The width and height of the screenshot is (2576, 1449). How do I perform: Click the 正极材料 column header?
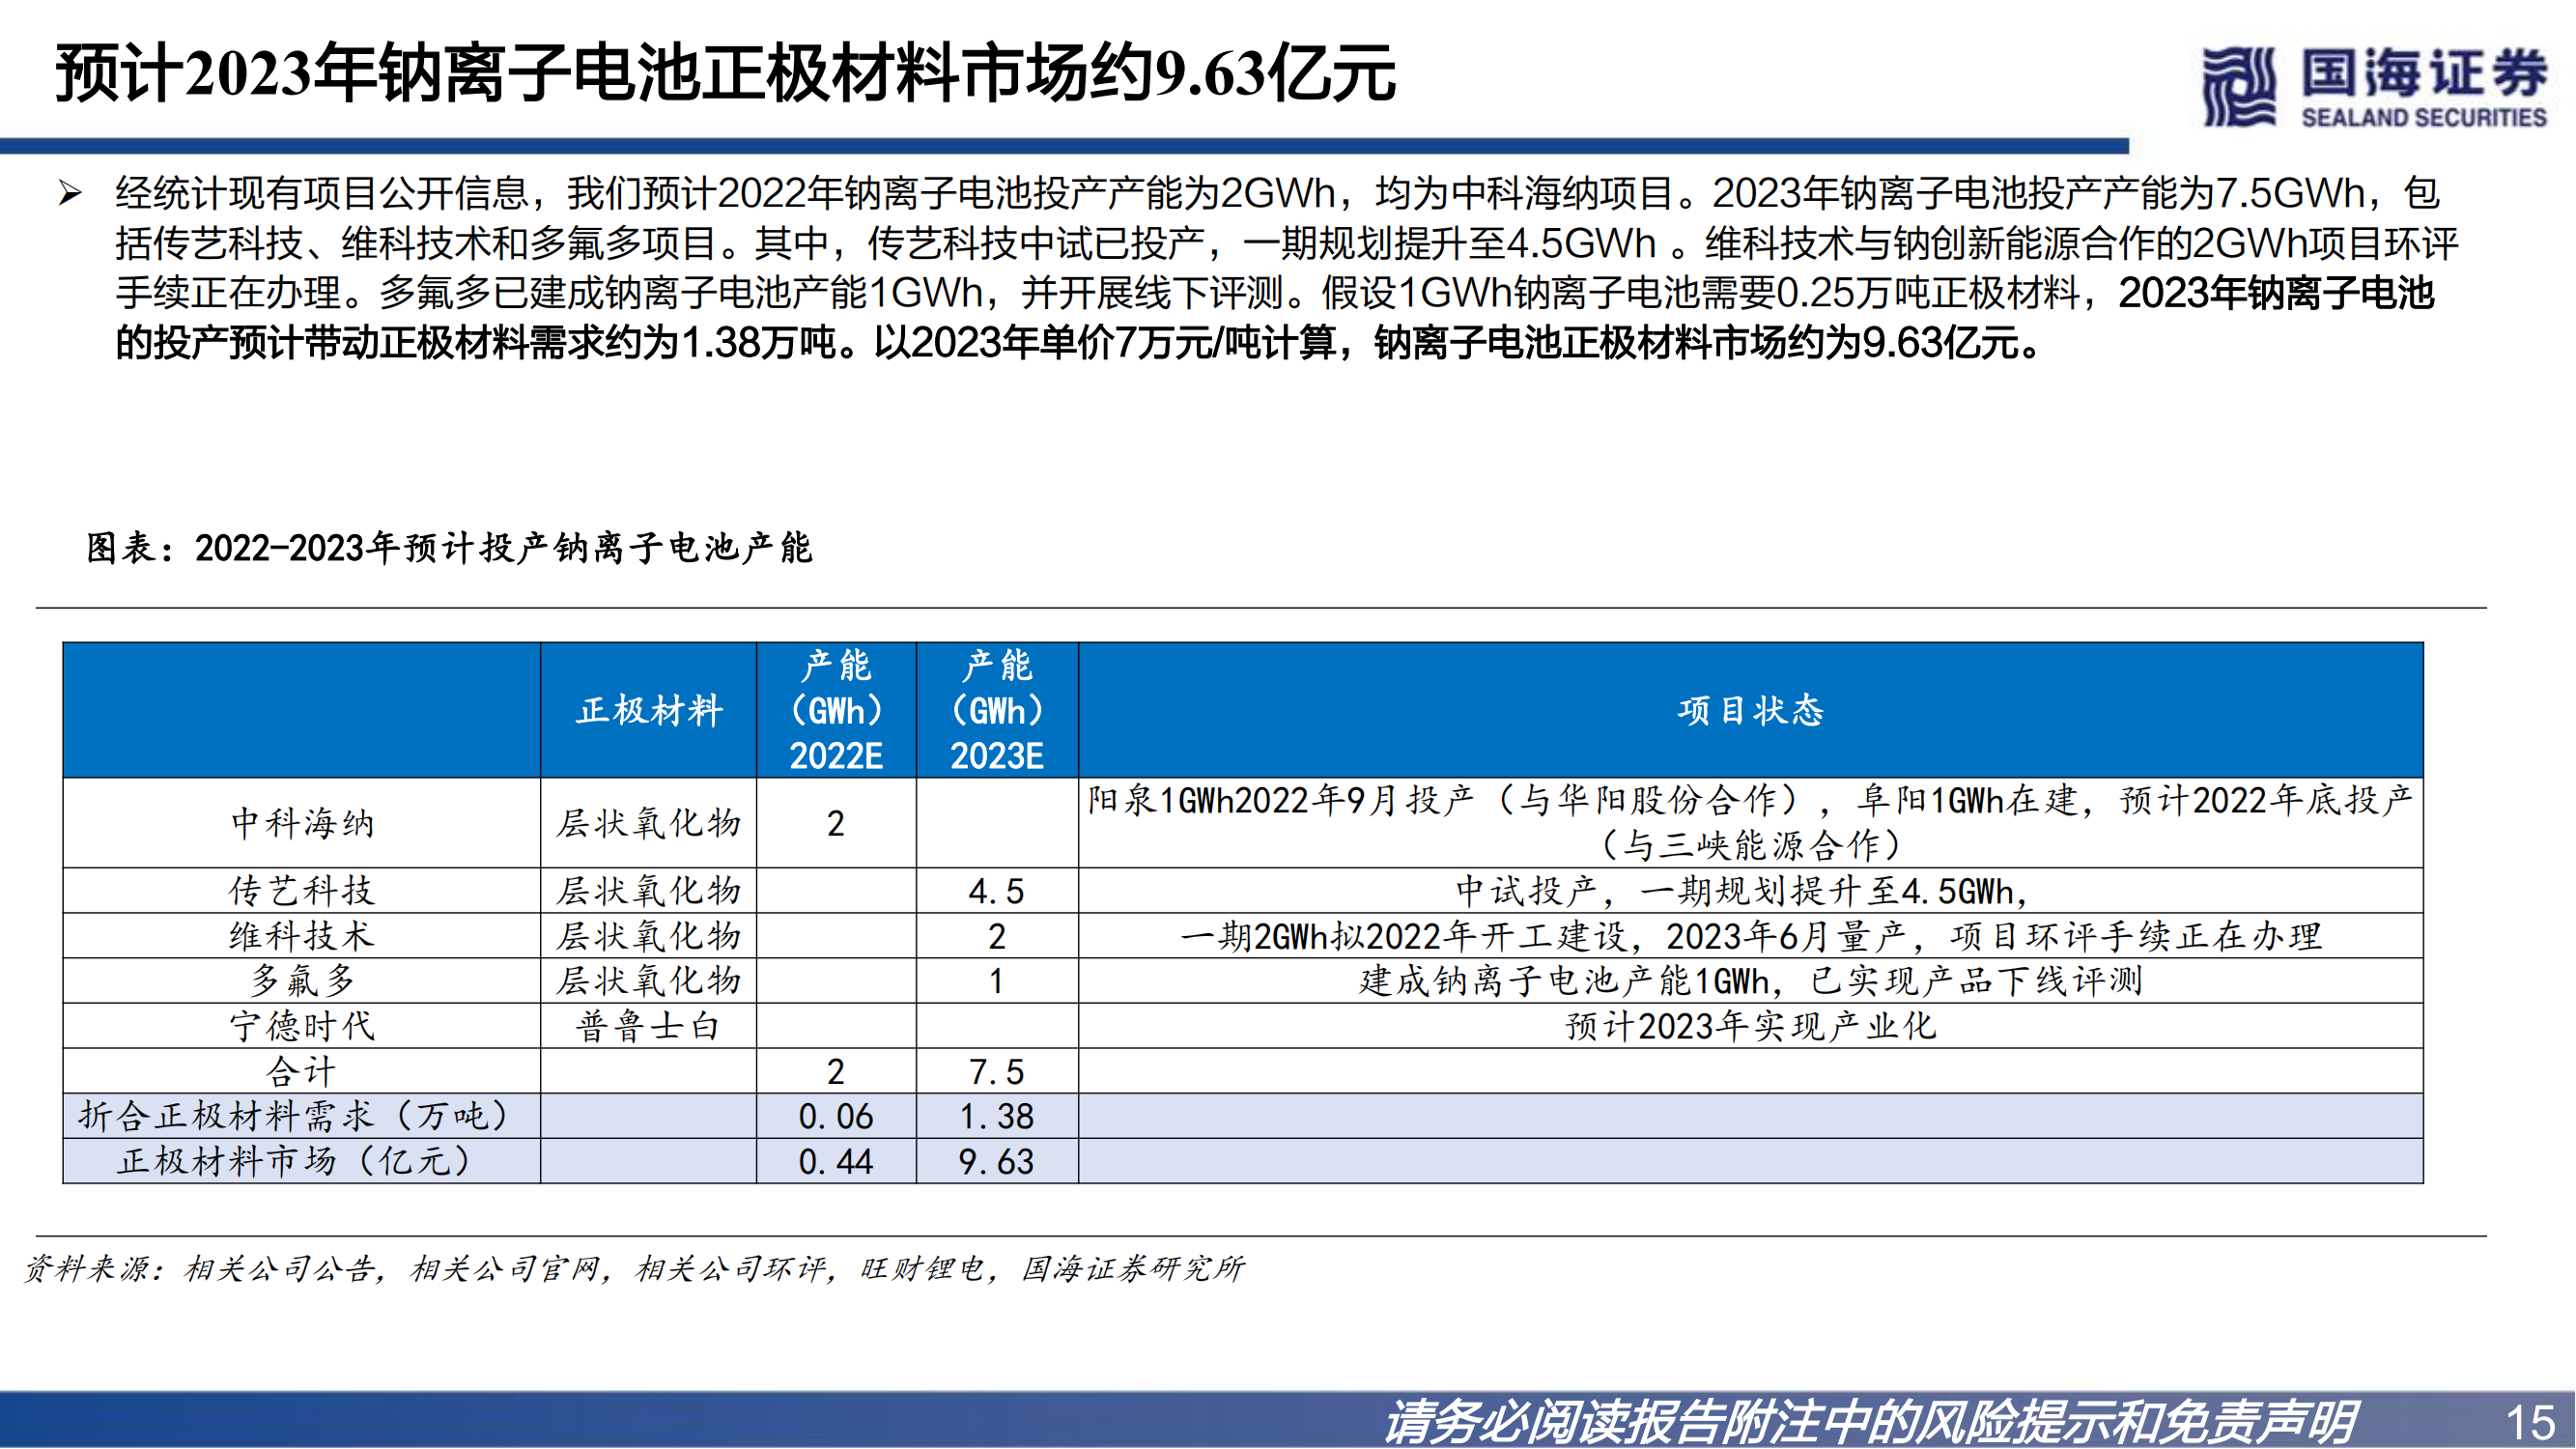pyautogui.click(x=649, y=711)
